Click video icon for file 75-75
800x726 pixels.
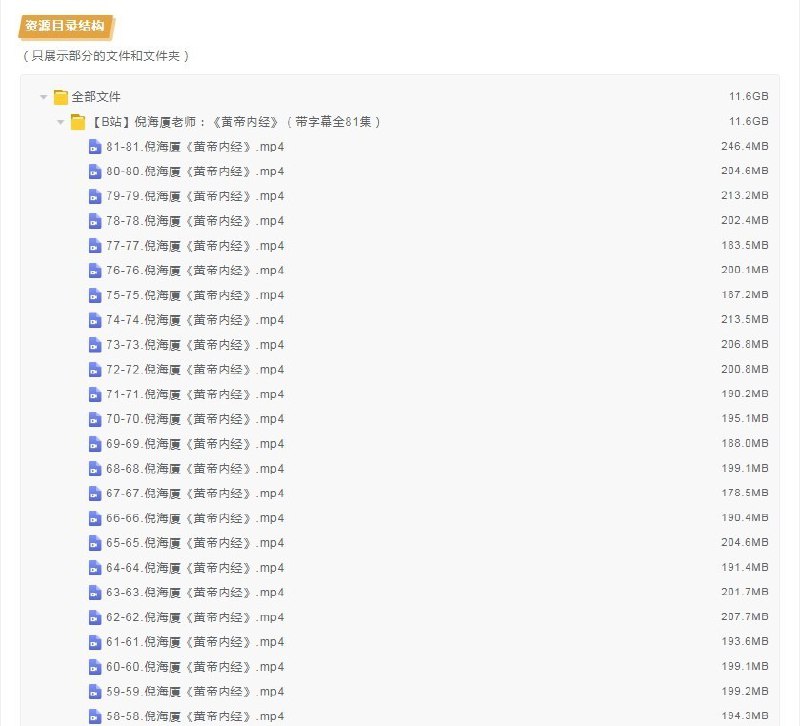pos(95,295)
